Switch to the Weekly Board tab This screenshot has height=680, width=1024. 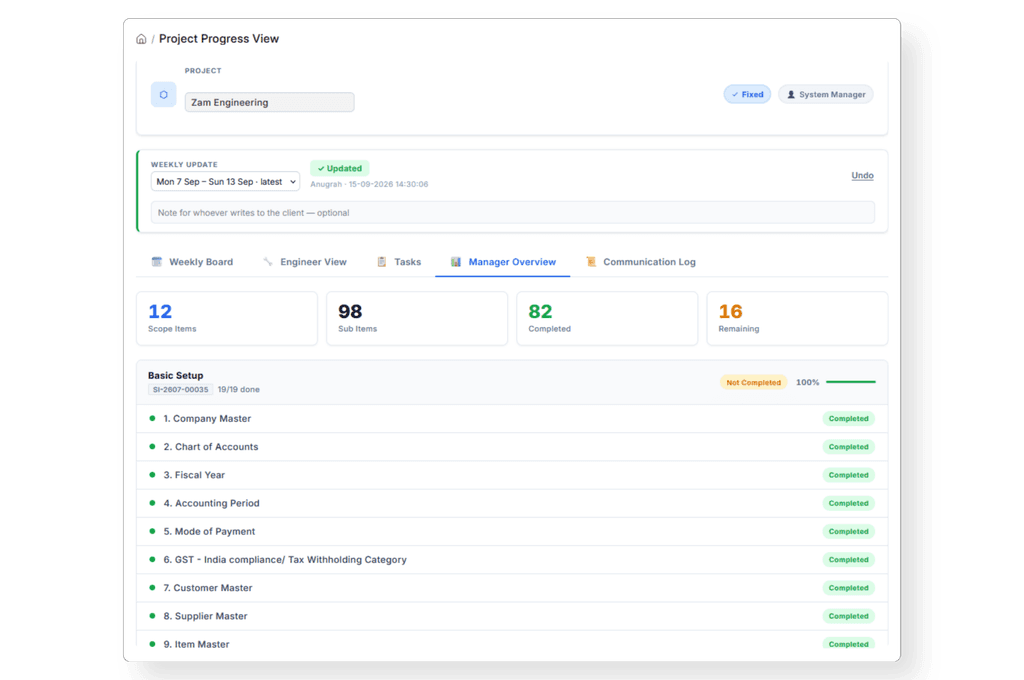(x=192, y=262)
